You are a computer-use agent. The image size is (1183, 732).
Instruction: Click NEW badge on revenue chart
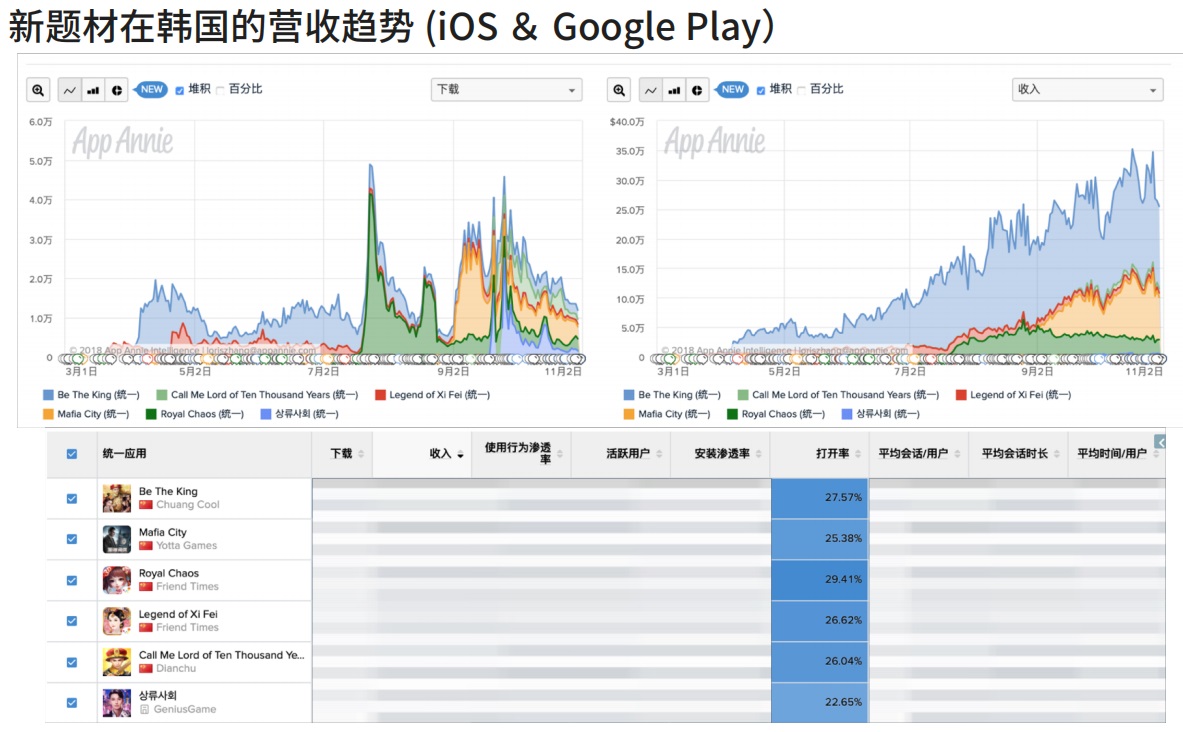click(x=732, y=89)
